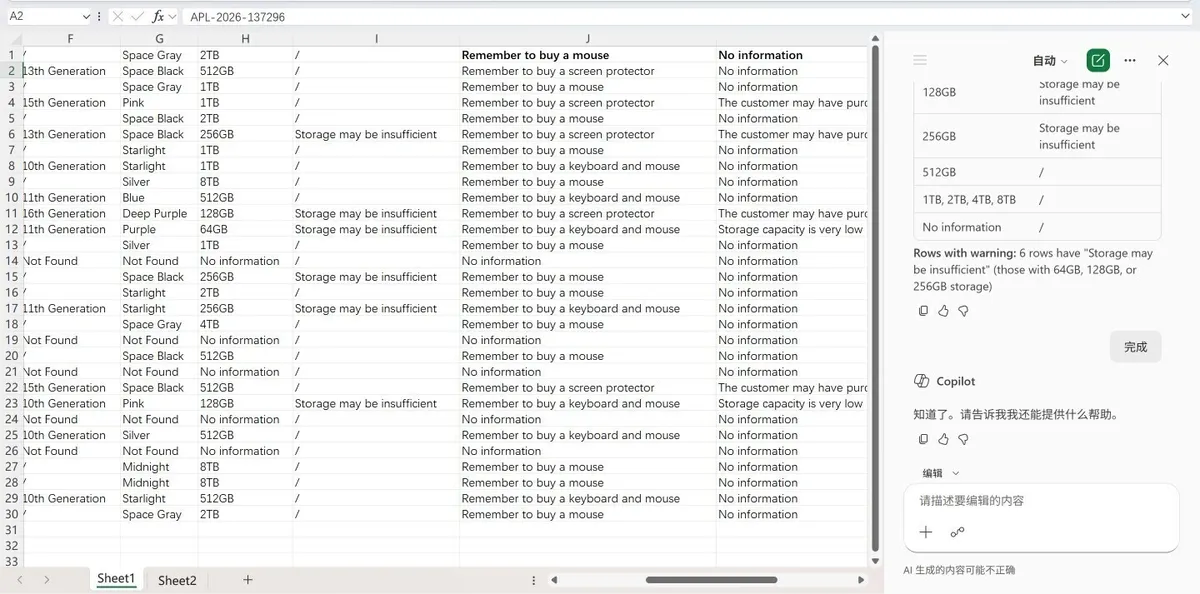Expand the Name Box dropdown arrow
Screen dimensions: 1200x594
pyautogui.click(x=84, y=17)
